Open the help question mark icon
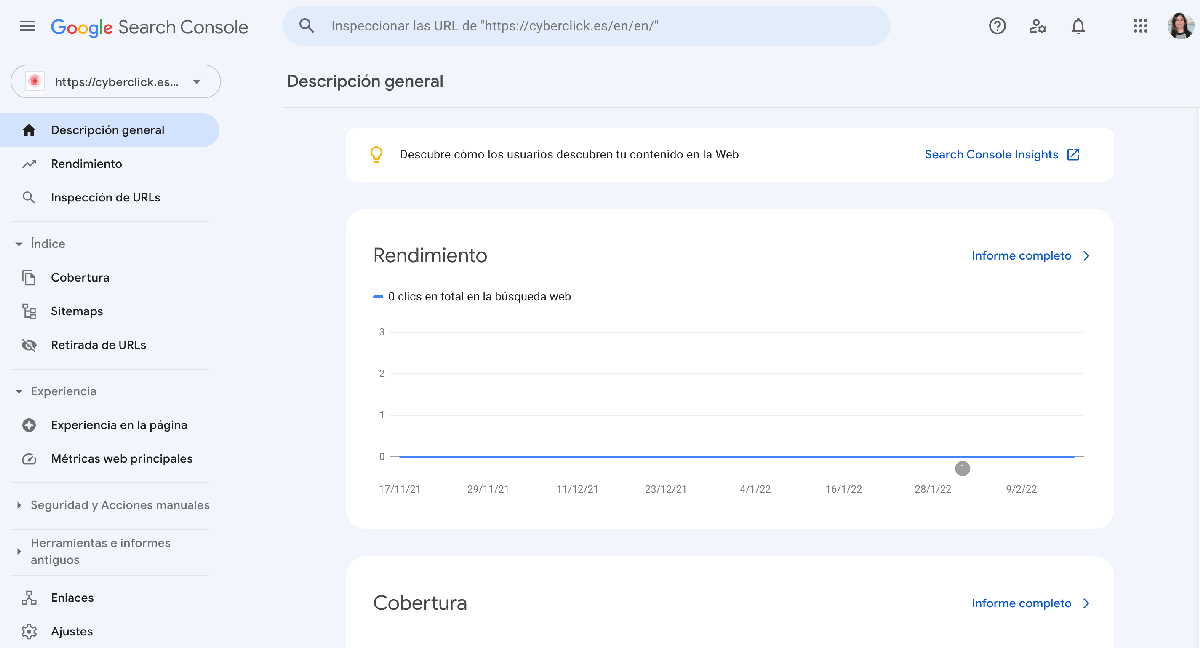Image resolution: width=1200 pixels, height=648 pixels. pos(997,27)
